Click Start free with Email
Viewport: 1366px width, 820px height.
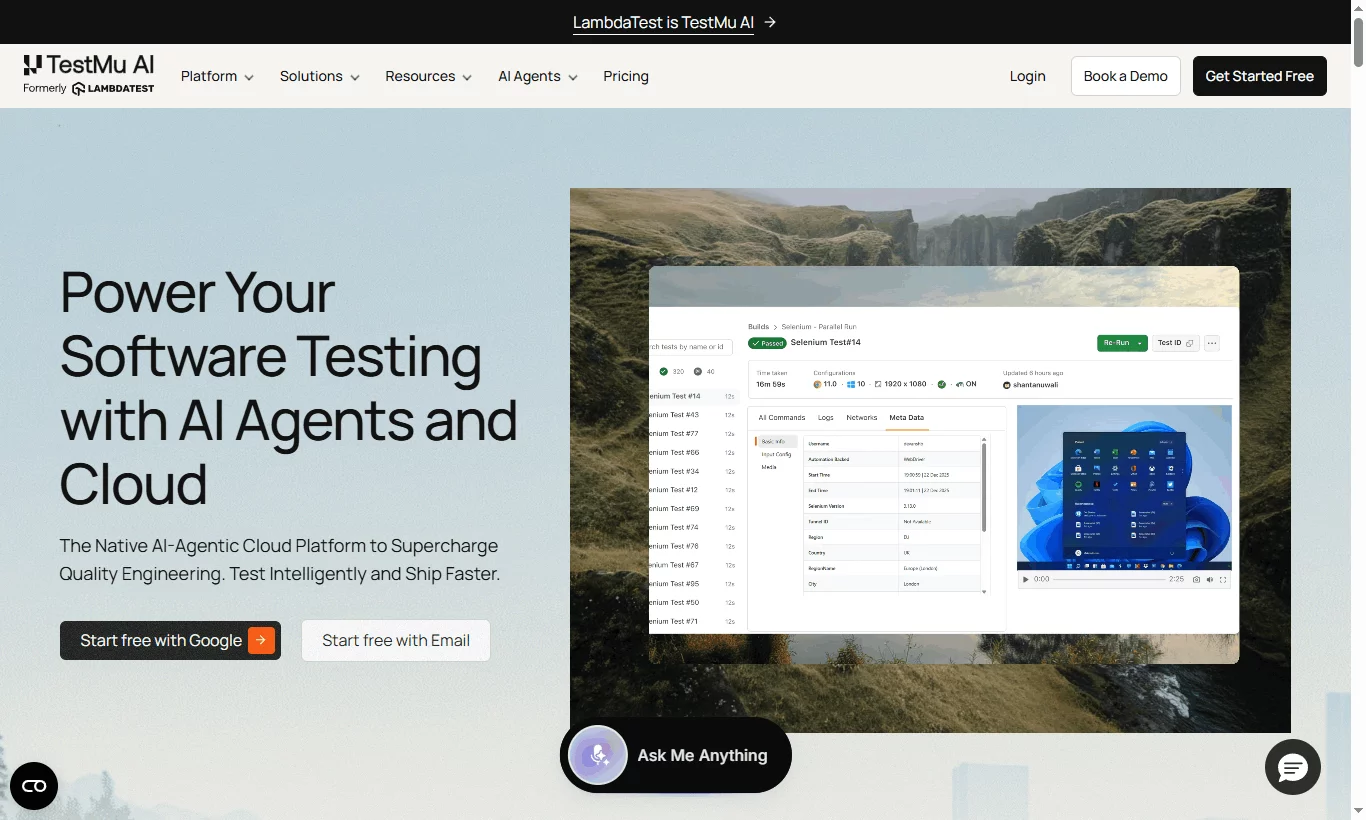coord(396,640)
